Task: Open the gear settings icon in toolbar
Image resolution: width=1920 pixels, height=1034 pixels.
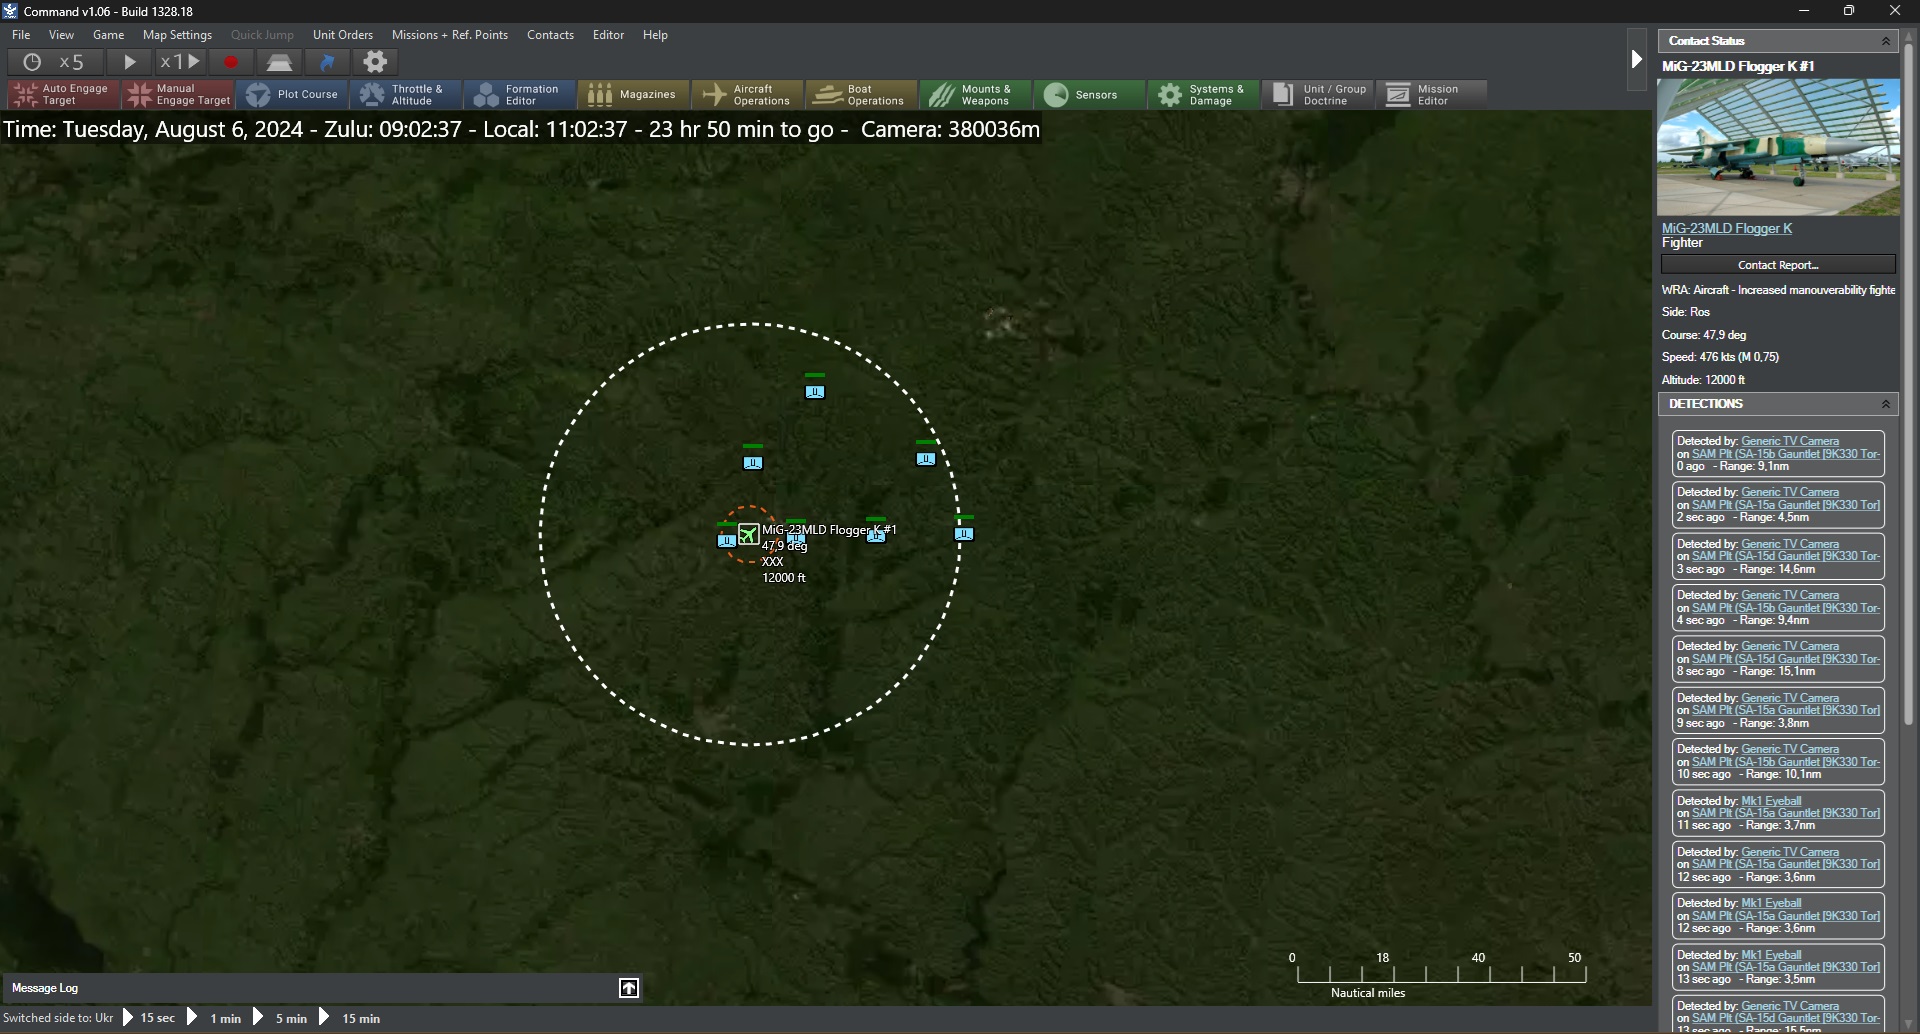Action: (x=375, y=62)
